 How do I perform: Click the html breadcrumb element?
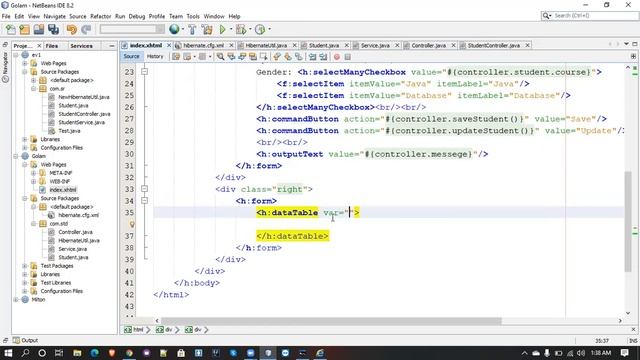[x=135, y=329]
